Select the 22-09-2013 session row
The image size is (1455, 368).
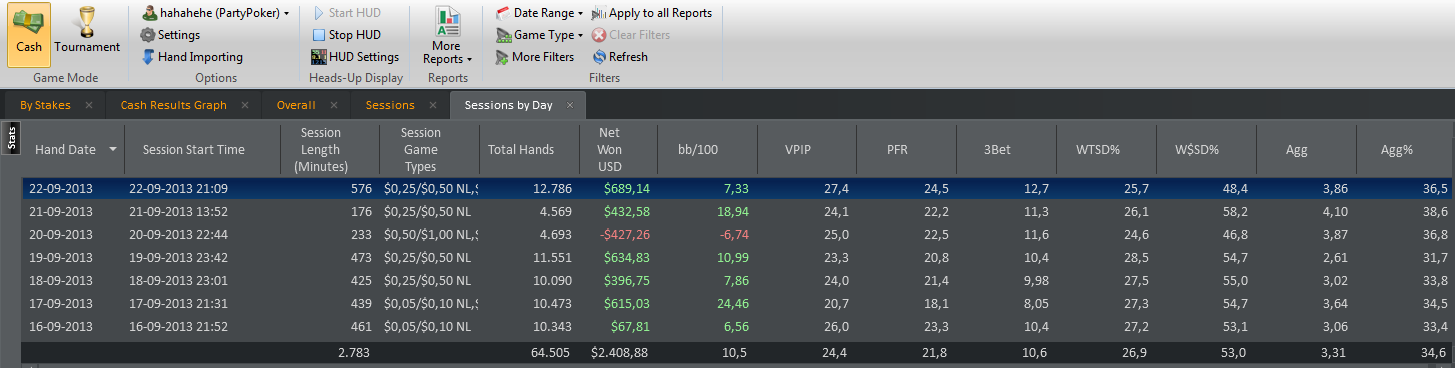(738, 188)
